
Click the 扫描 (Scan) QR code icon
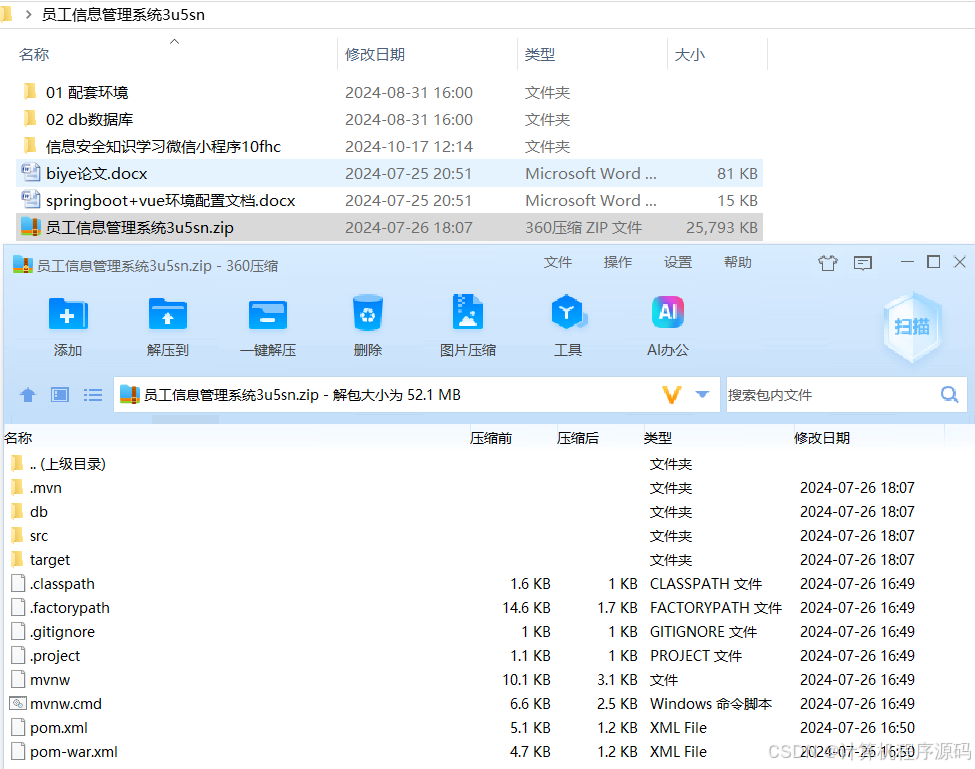click(x=911, y=325)
